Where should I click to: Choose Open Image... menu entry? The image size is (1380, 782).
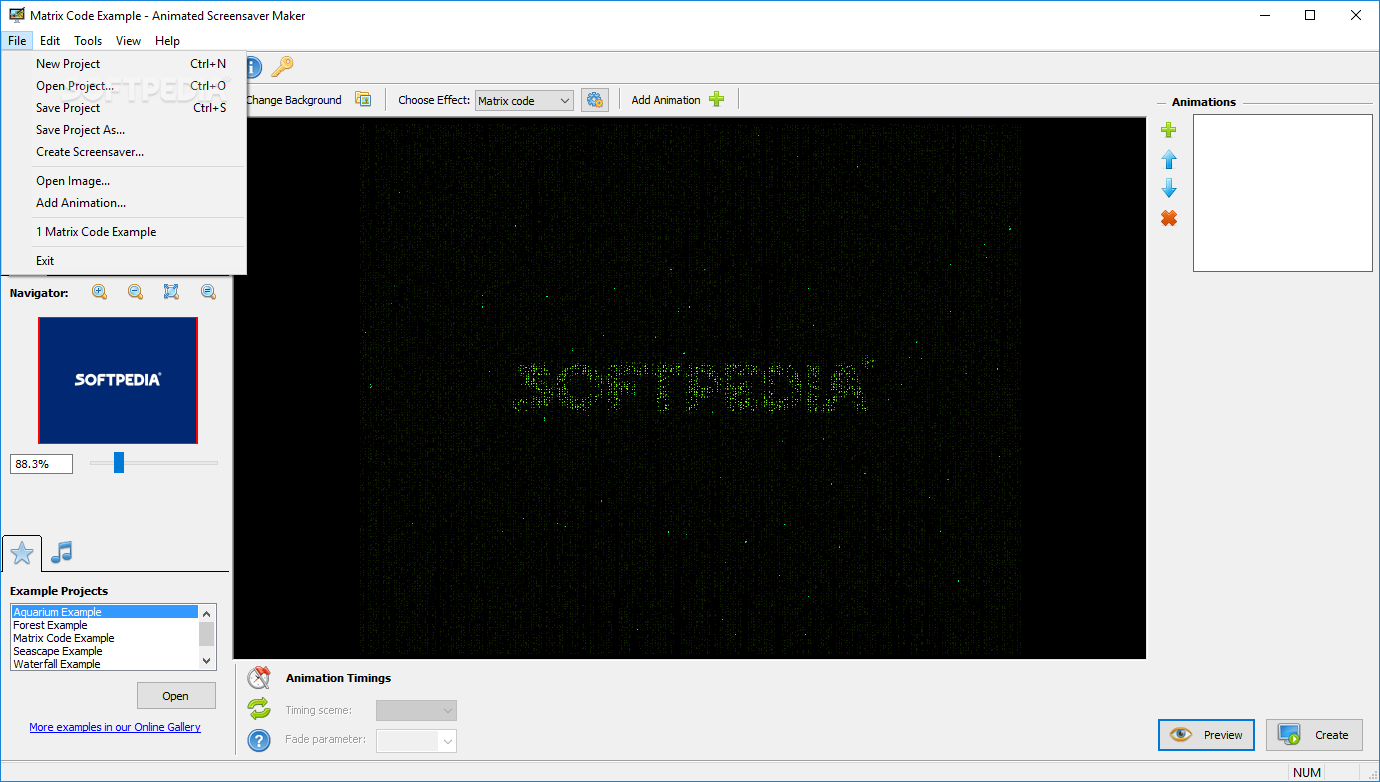coord(124,181)
